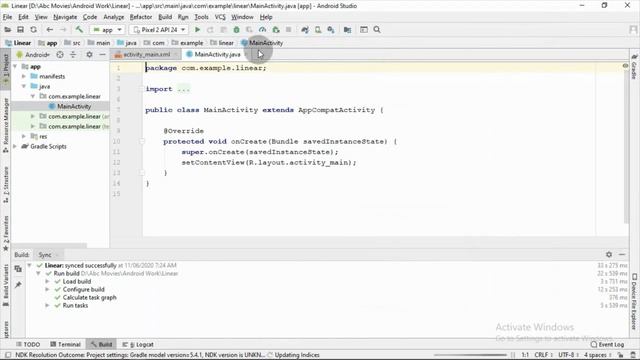640x360 pixels.
Task: Expand the Load build step
Action: tap(47, 281)
